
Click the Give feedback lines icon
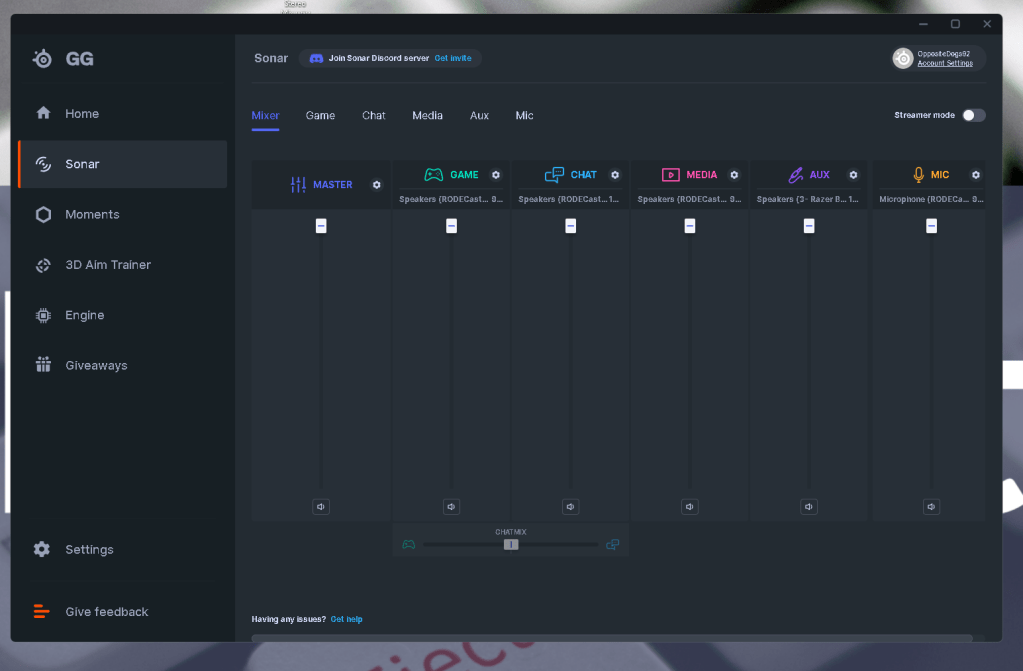(x=41, y=612)
